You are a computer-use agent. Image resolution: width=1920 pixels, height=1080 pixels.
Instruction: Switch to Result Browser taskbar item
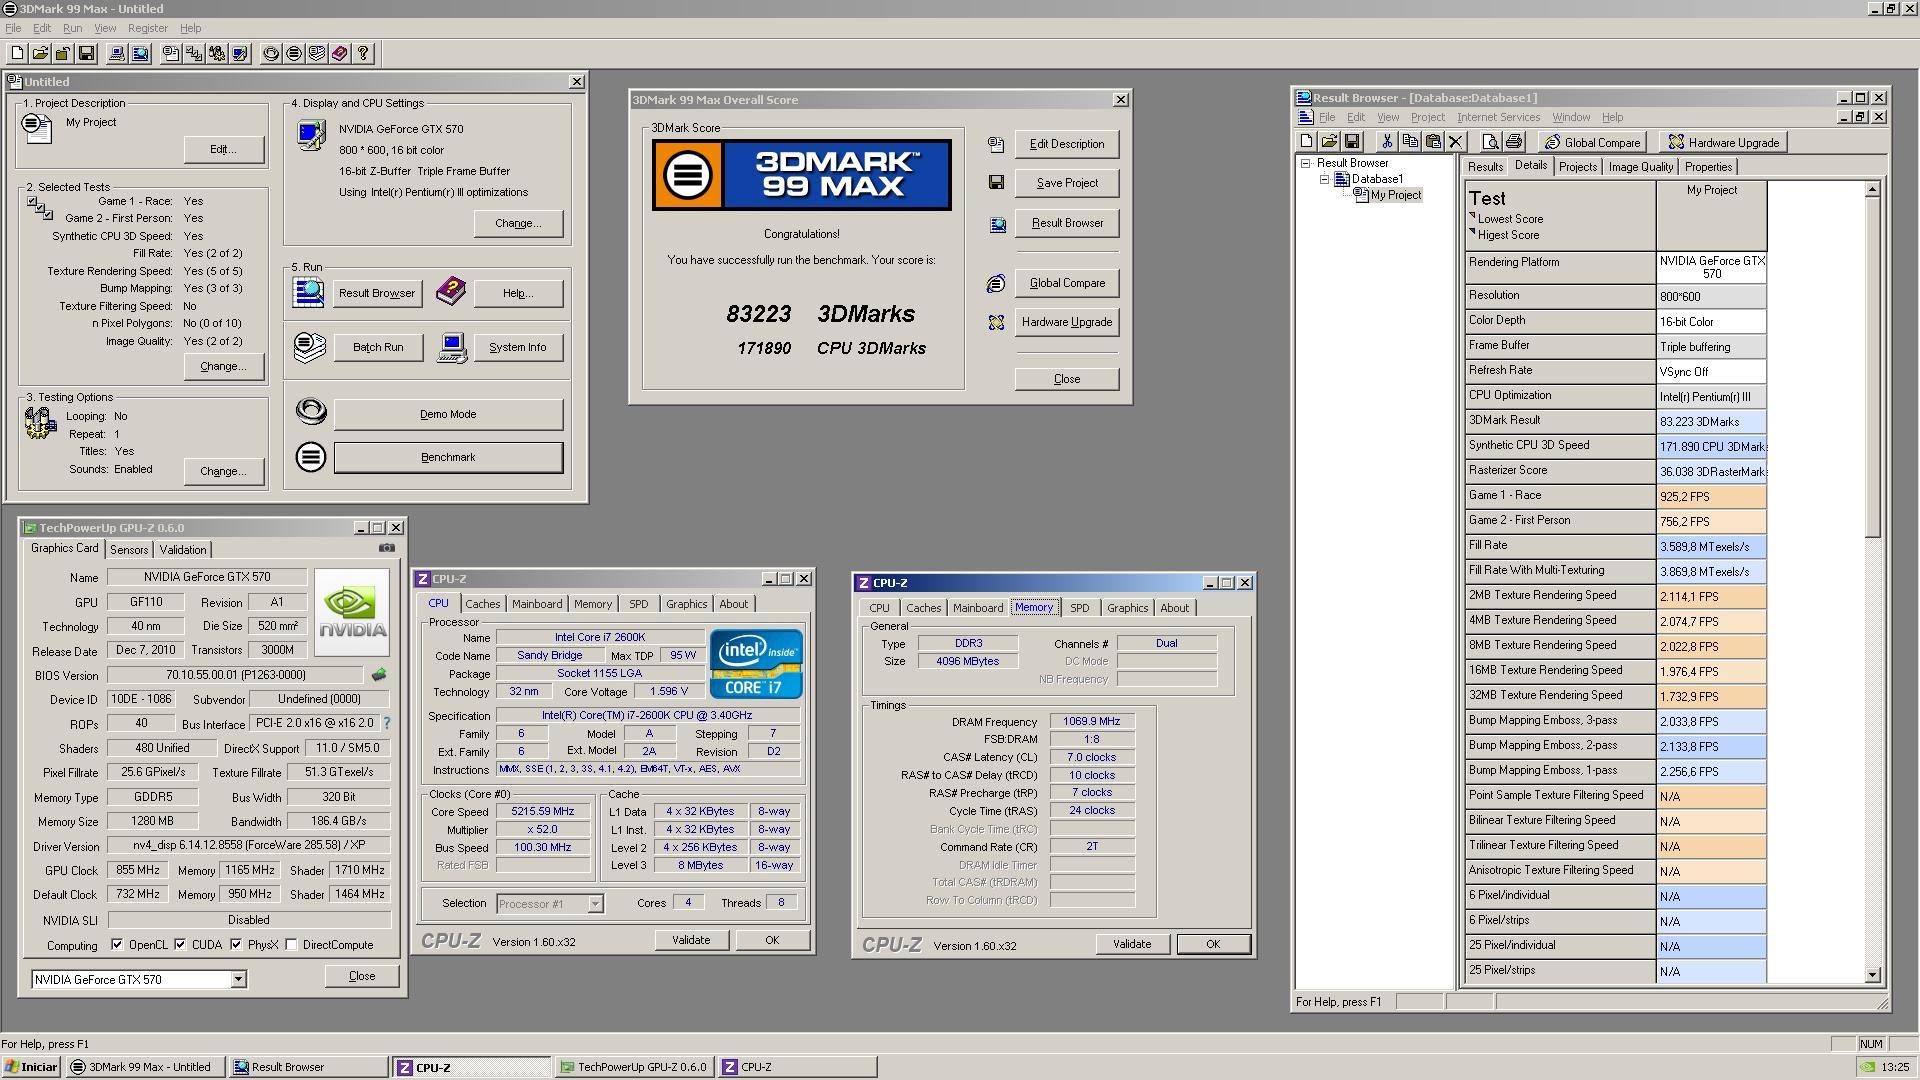[307, 1067]
